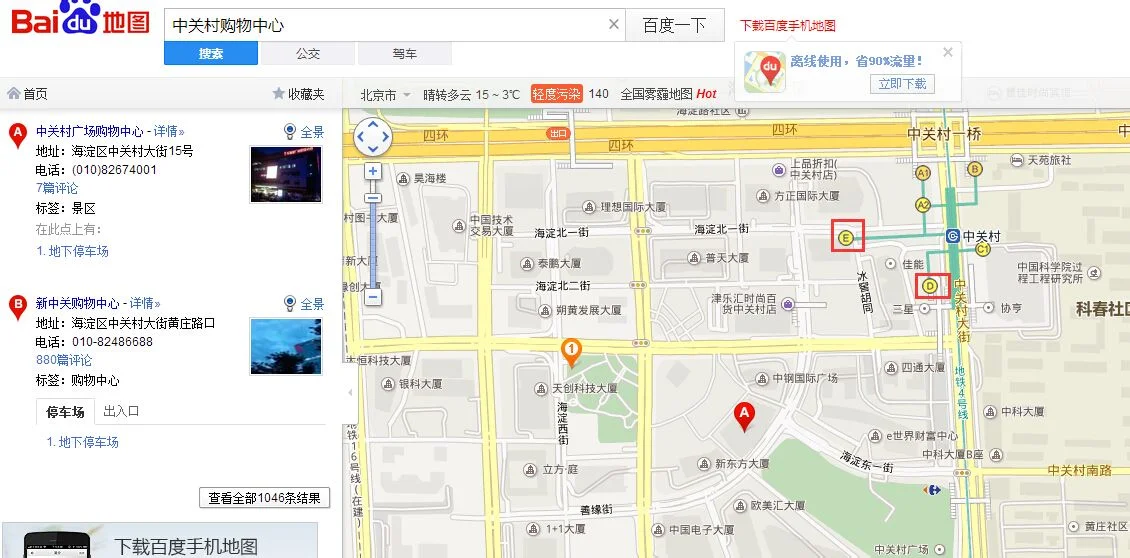Zoom out with the minus button
Viewport: 1130px width, 558px height.
(373, 296)
